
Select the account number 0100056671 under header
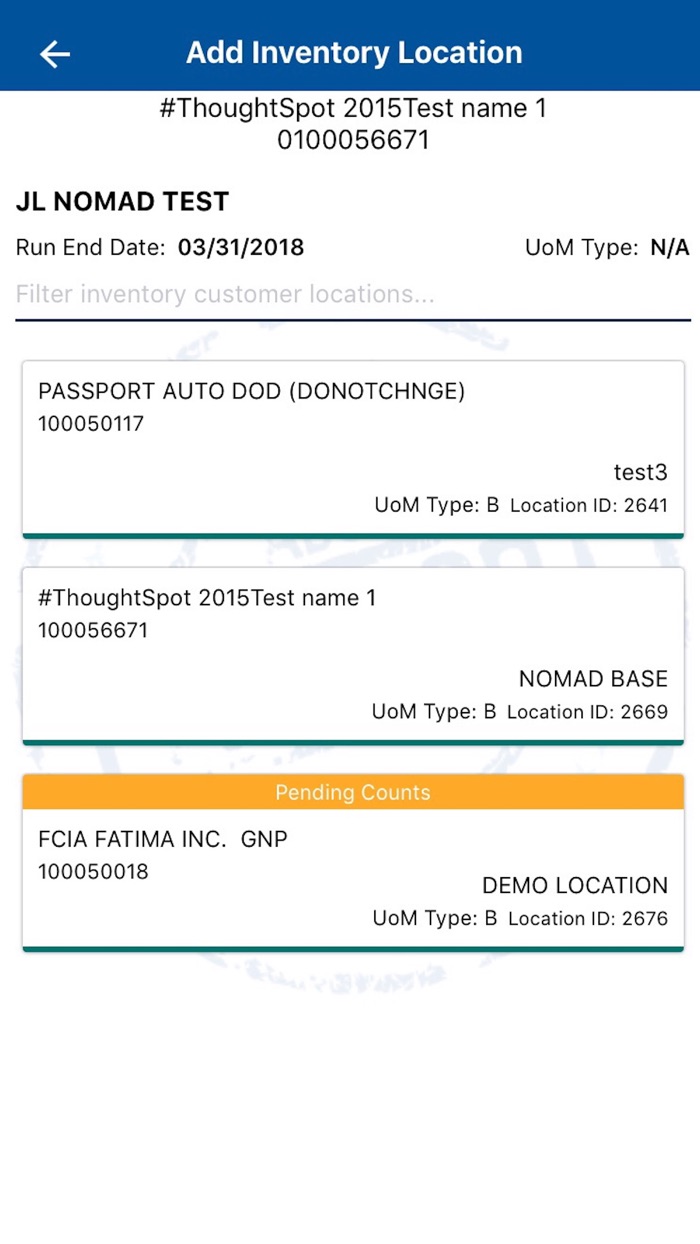[352, 139]
